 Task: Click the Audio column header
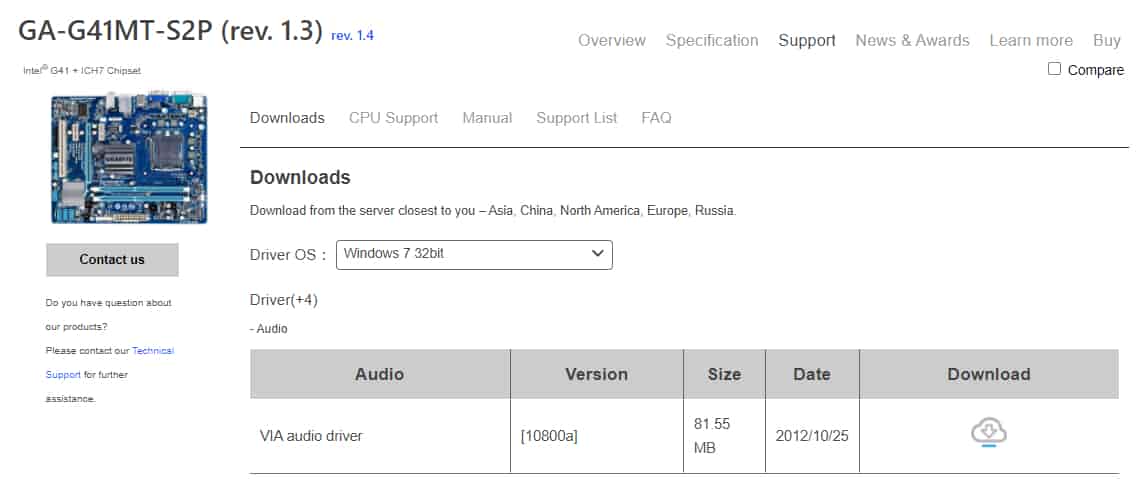tap(380, 374)
